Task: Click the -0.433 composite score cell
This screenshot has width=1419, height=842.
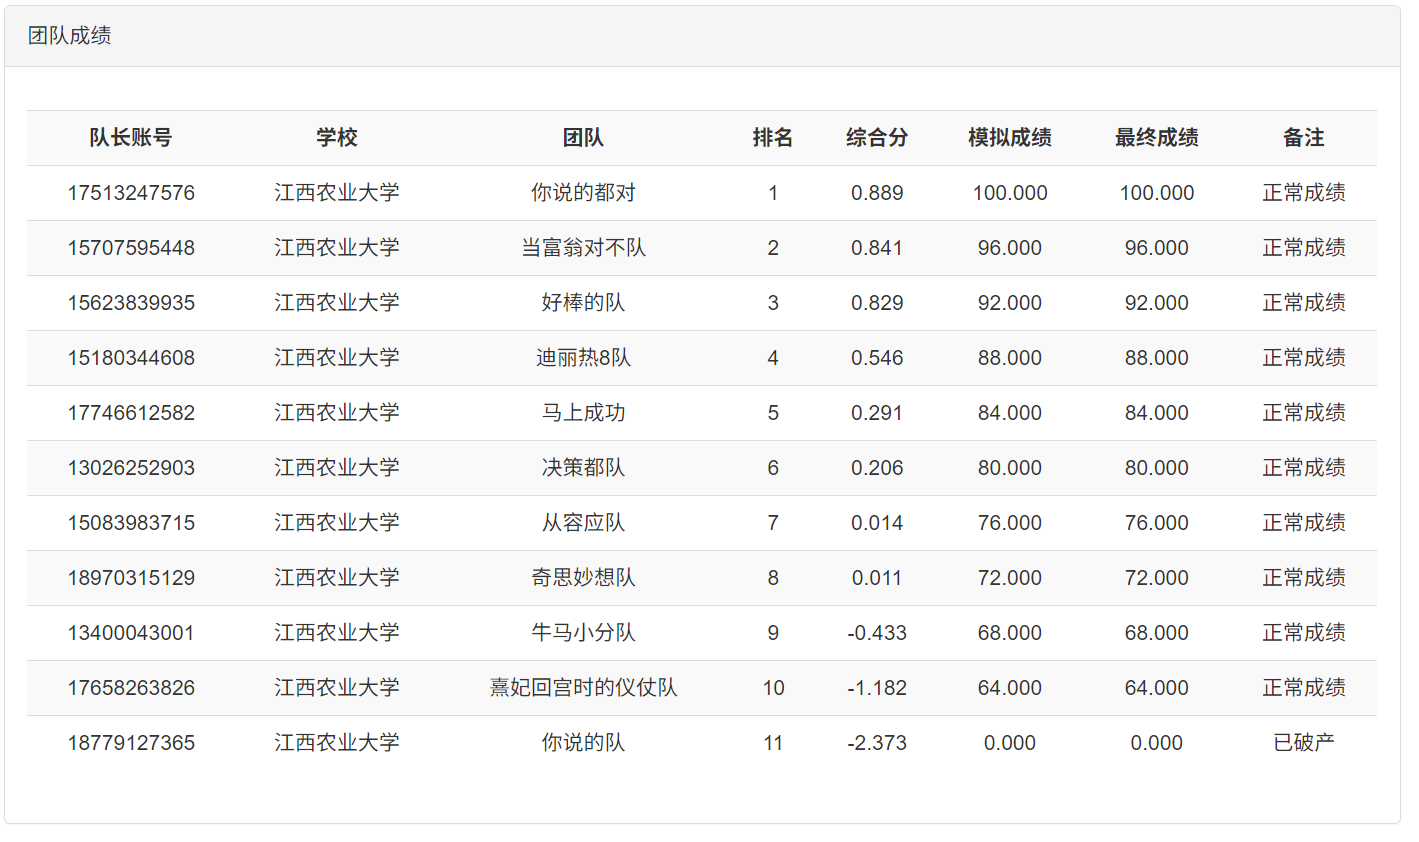Action: pos(877,633)
